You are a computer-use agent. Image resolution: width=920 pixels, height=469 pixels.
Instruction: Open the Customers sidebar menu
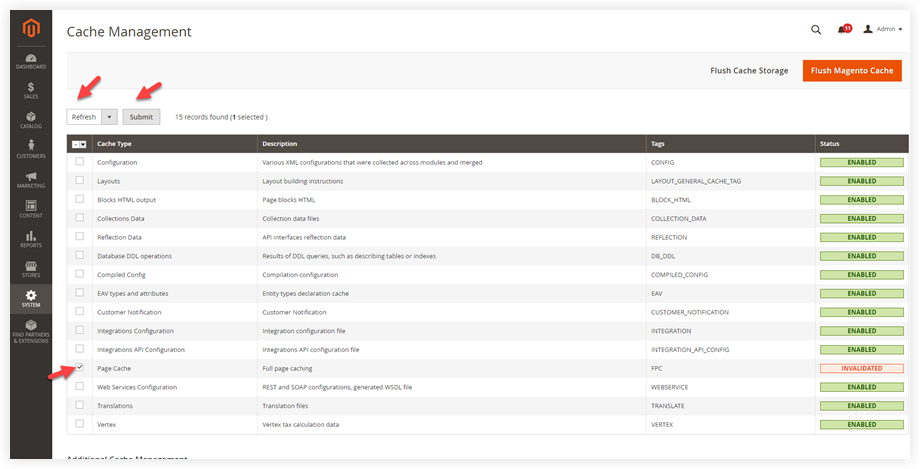[31, 150]
